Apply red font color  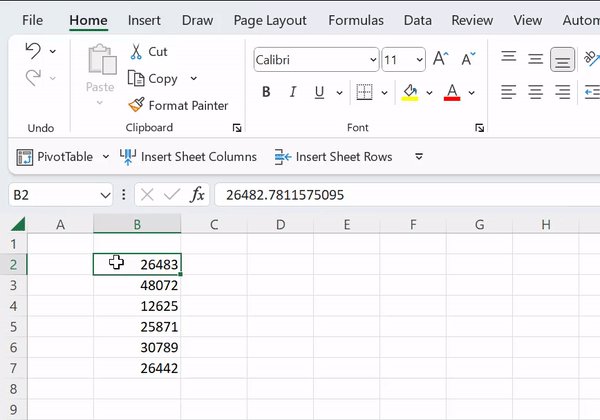point(452,92)
